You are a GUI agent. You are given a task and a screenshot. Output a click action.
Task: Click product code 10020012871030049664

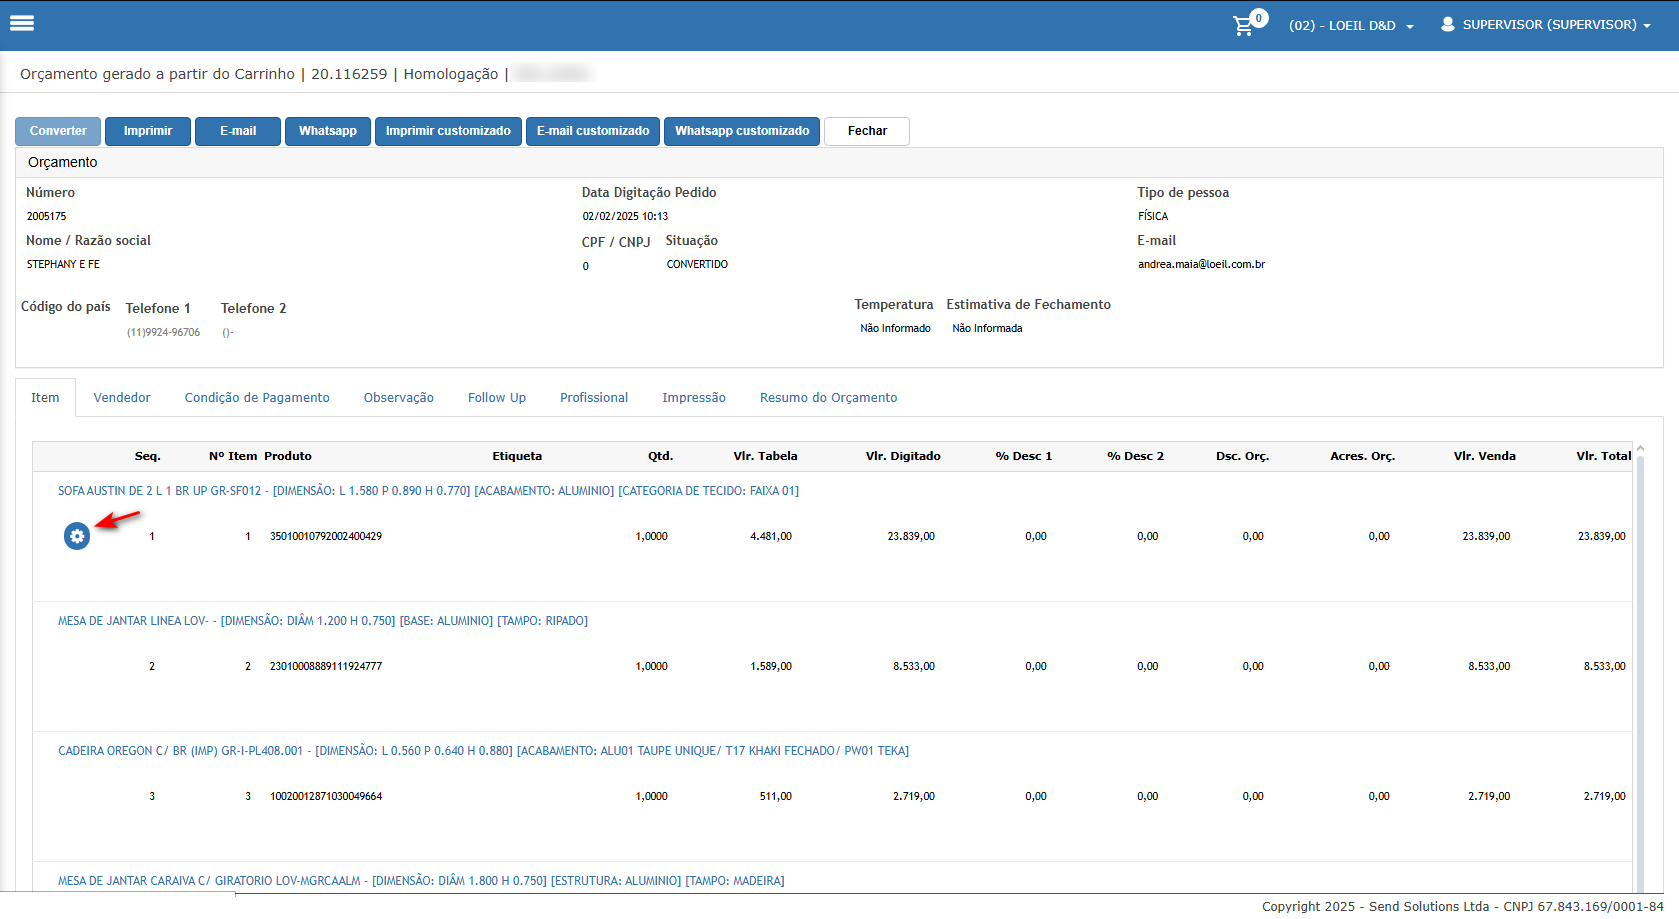click(326, 797)
